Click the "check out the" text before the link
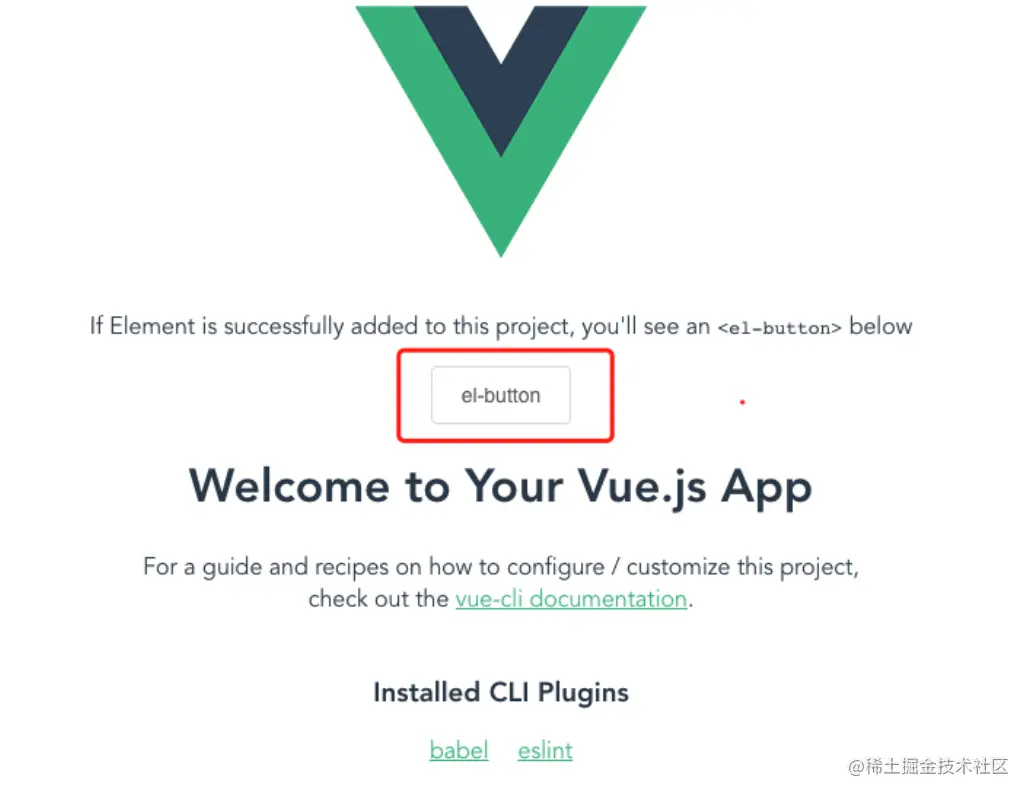Image resolution: width=1031 pixels, height=799 pixels. point(378,599)
